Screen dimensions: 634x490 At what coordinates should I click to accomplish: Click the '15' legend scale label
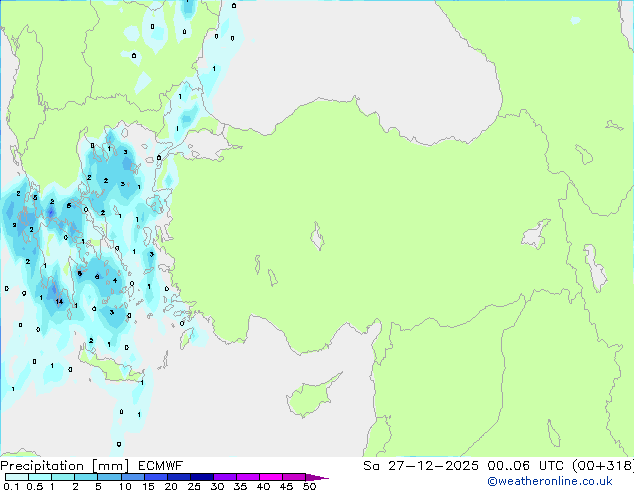pos(148,486)
